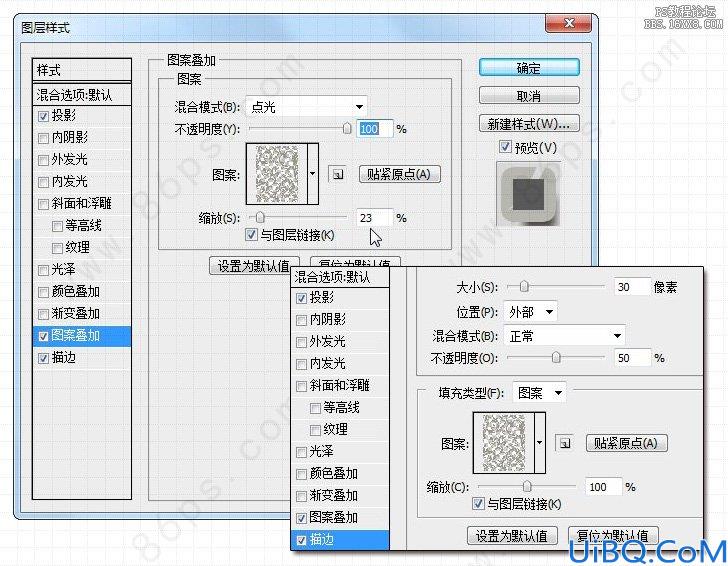Click new preset icon beside Stroke pattern swatch

tap(565, 443)
